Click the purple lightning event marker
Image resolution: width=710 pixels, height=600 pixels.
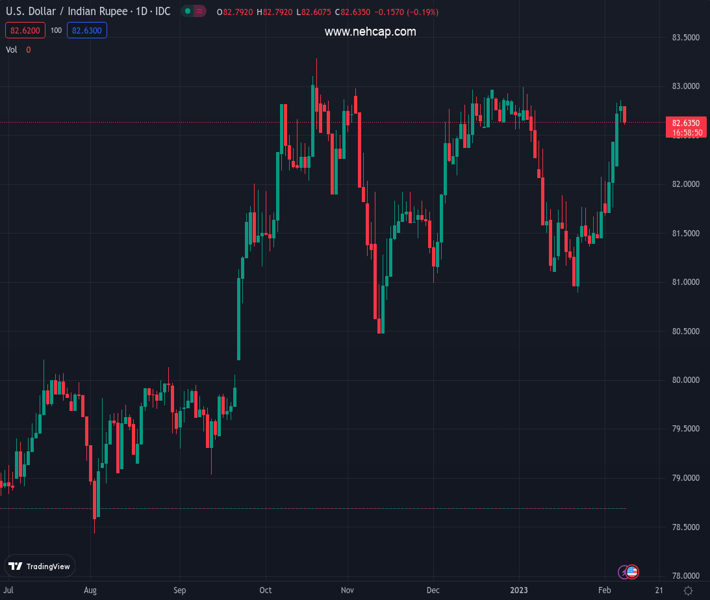[x=624, y=571]
